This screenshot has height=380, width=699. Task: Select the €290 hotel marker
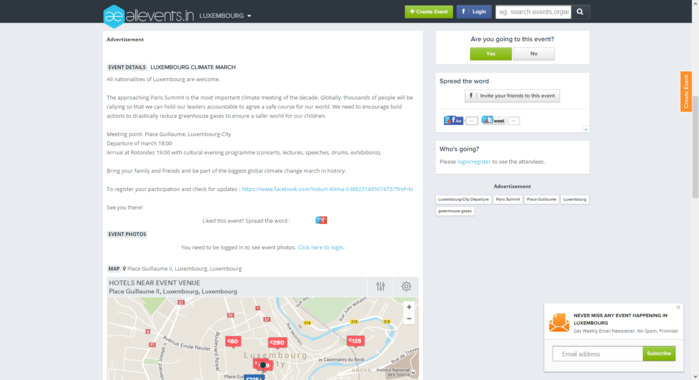point(277,343)
